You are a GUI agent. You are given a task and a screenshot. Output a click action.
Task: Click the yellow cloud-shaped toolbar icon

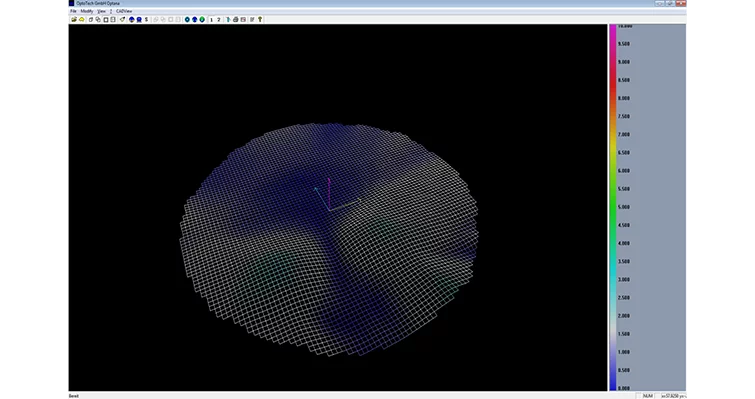pyautogui.click(x=82, y=20)
